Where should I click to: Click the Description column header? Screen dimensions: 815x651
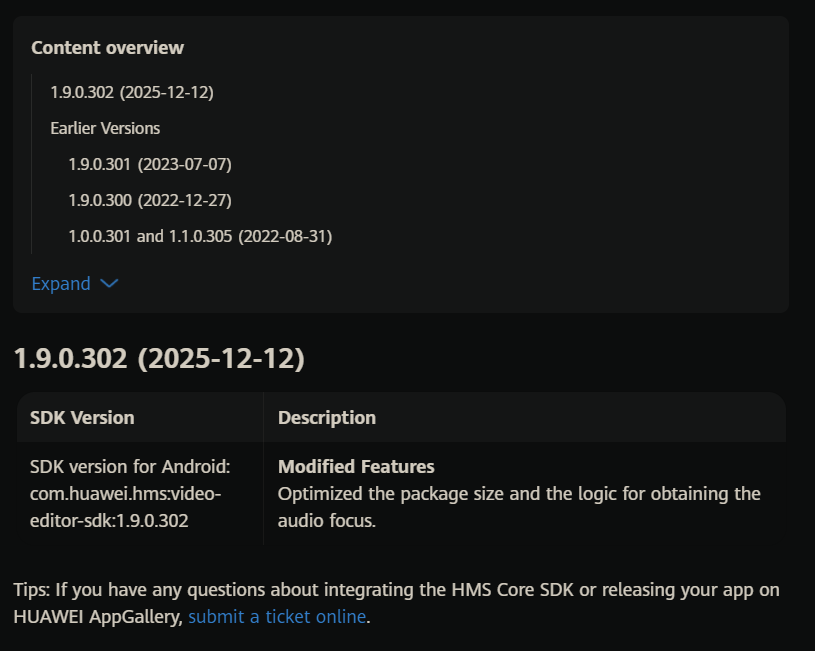click(327, 418)
